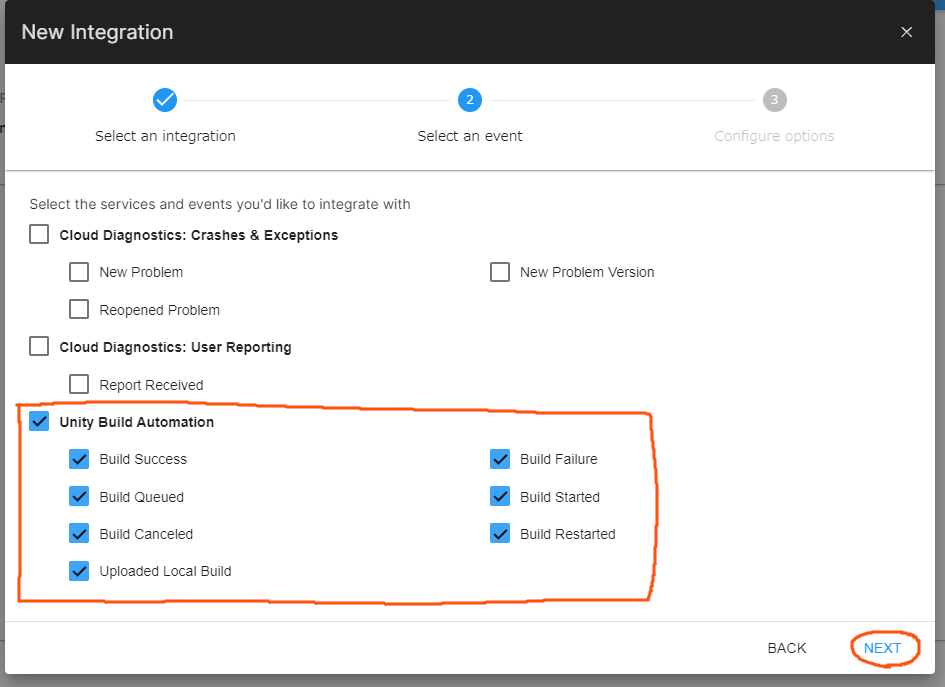This screenshot has width=945, height=687.
Task: Click the BACK button
Action: click(787, 648)
